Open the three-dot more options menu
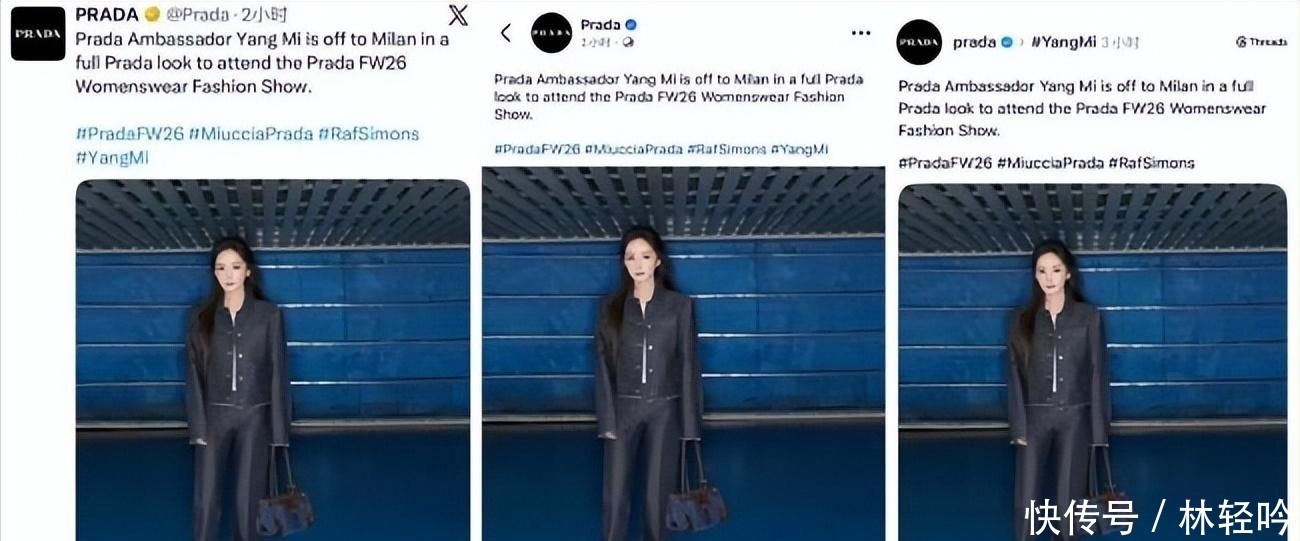Screen dimensions: 1300x541 (x=861, y=33)
